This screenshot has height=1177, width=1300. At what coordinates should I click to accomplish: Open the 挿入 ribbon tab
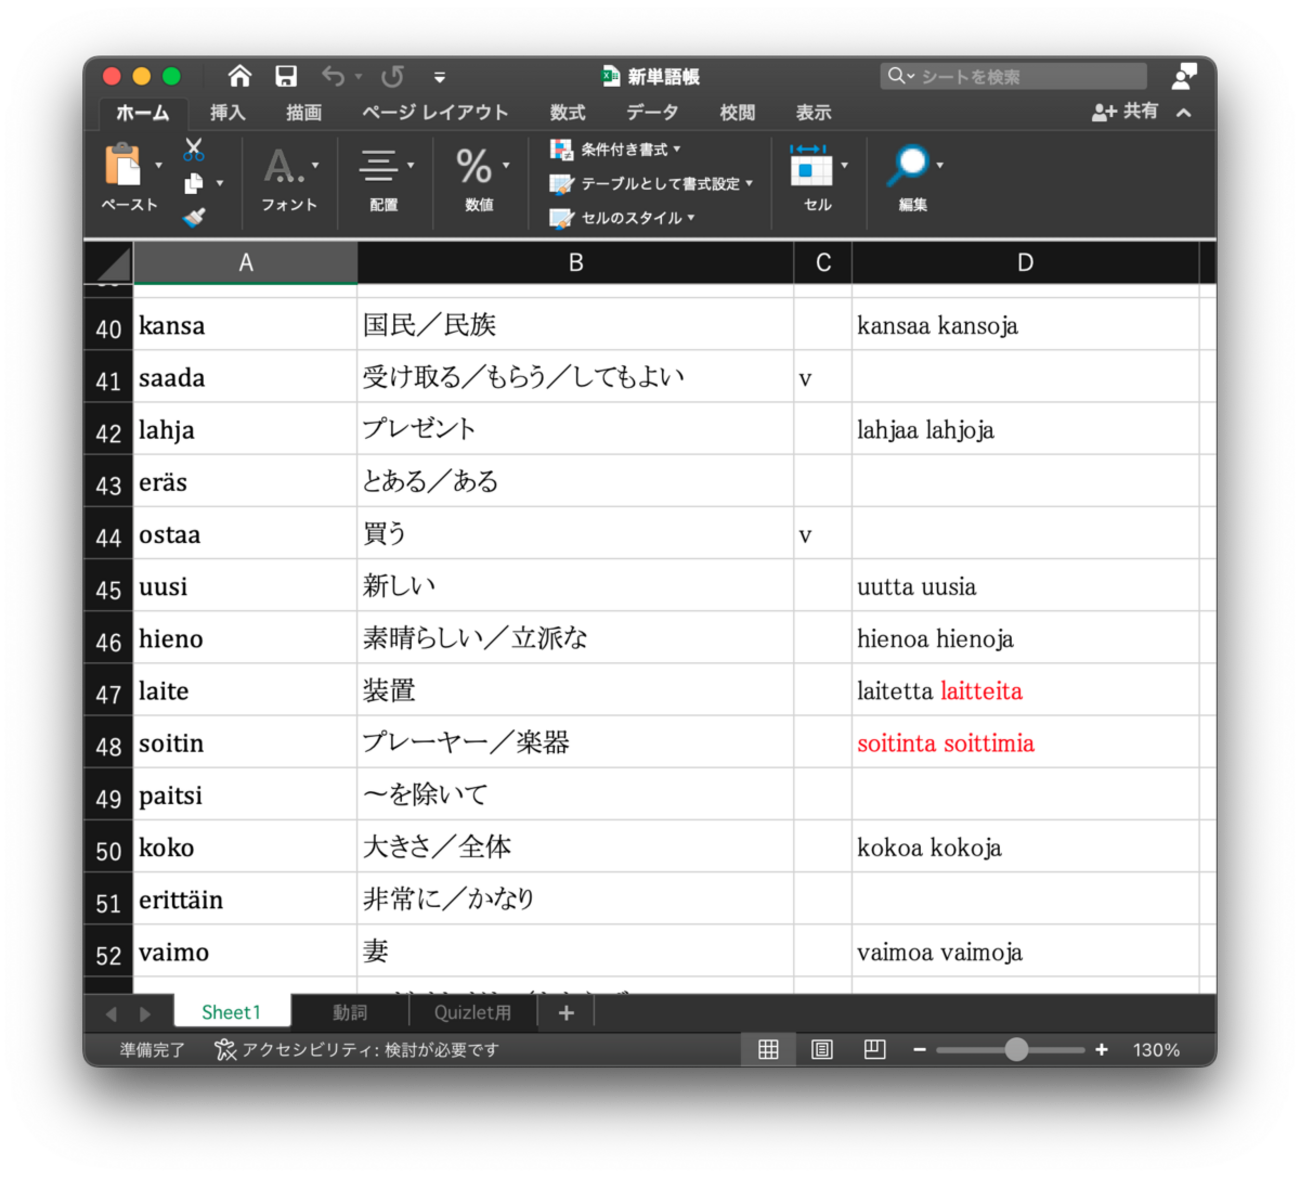pyautogui.click(x=228, y=113)
